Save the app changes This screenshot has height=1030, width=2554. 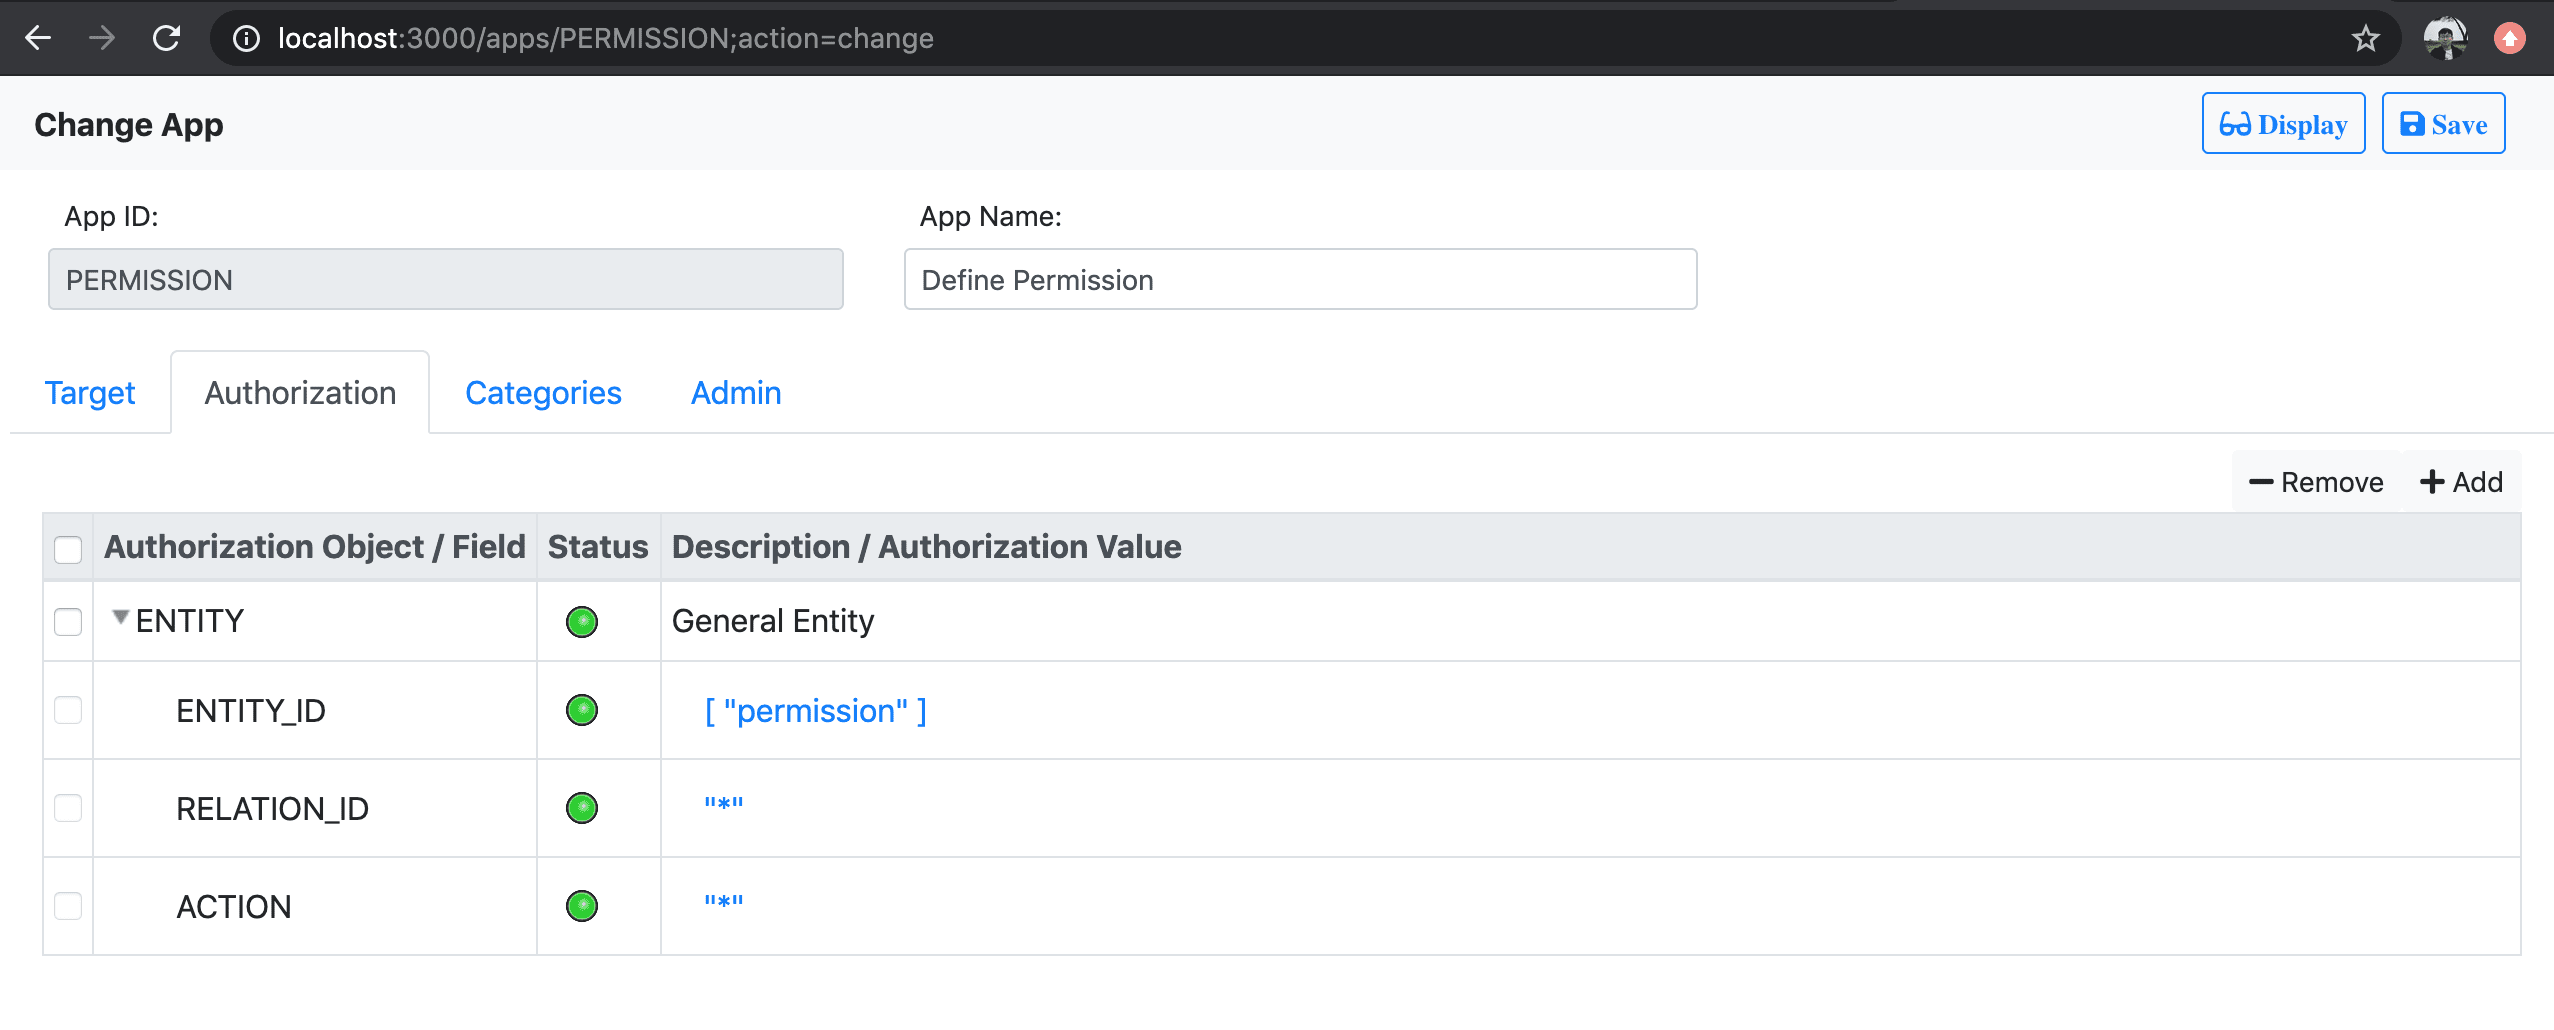tap(2443, 123)
